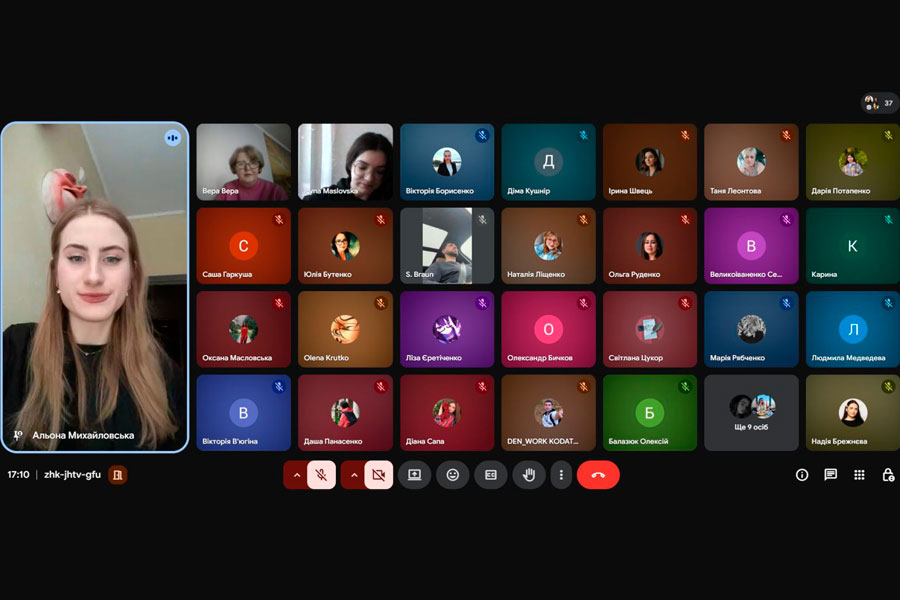Screen dimensions: 900x600
Task: Select Надія Брежнєва's profile photo
Action: (852, 413)
